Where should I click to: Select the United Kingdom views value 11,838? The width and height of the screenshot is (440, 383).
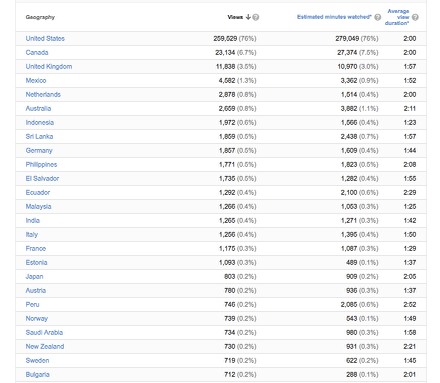[225, 66]
